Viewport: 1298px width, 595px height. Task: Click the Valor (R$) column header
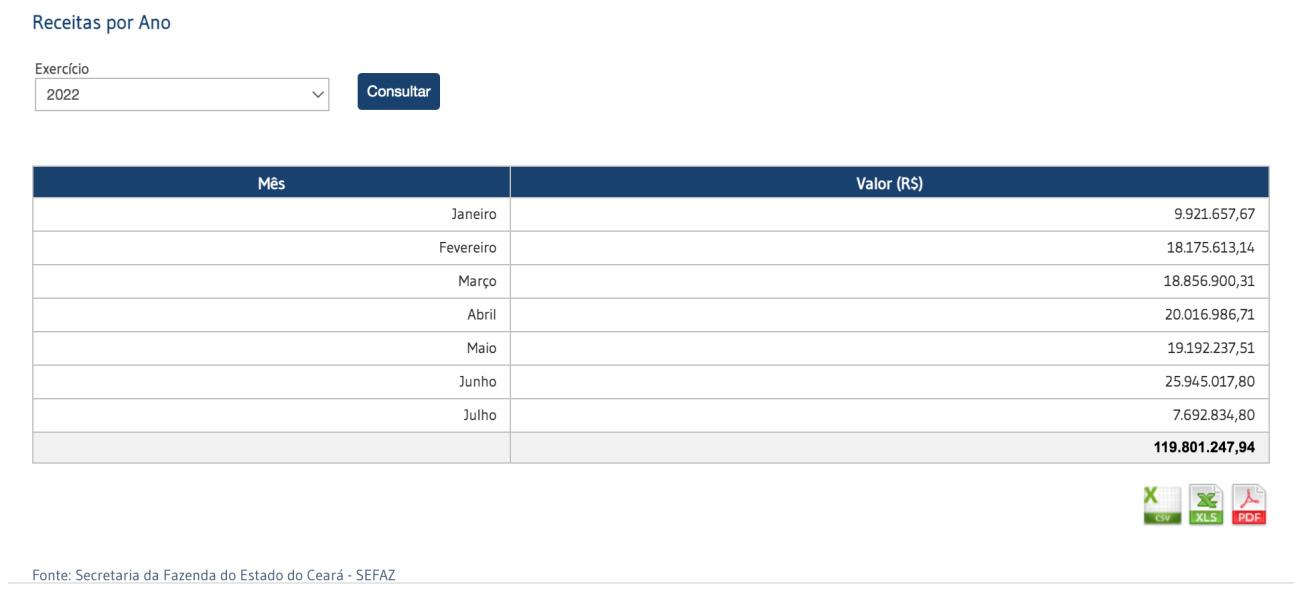tap(889, 182)
